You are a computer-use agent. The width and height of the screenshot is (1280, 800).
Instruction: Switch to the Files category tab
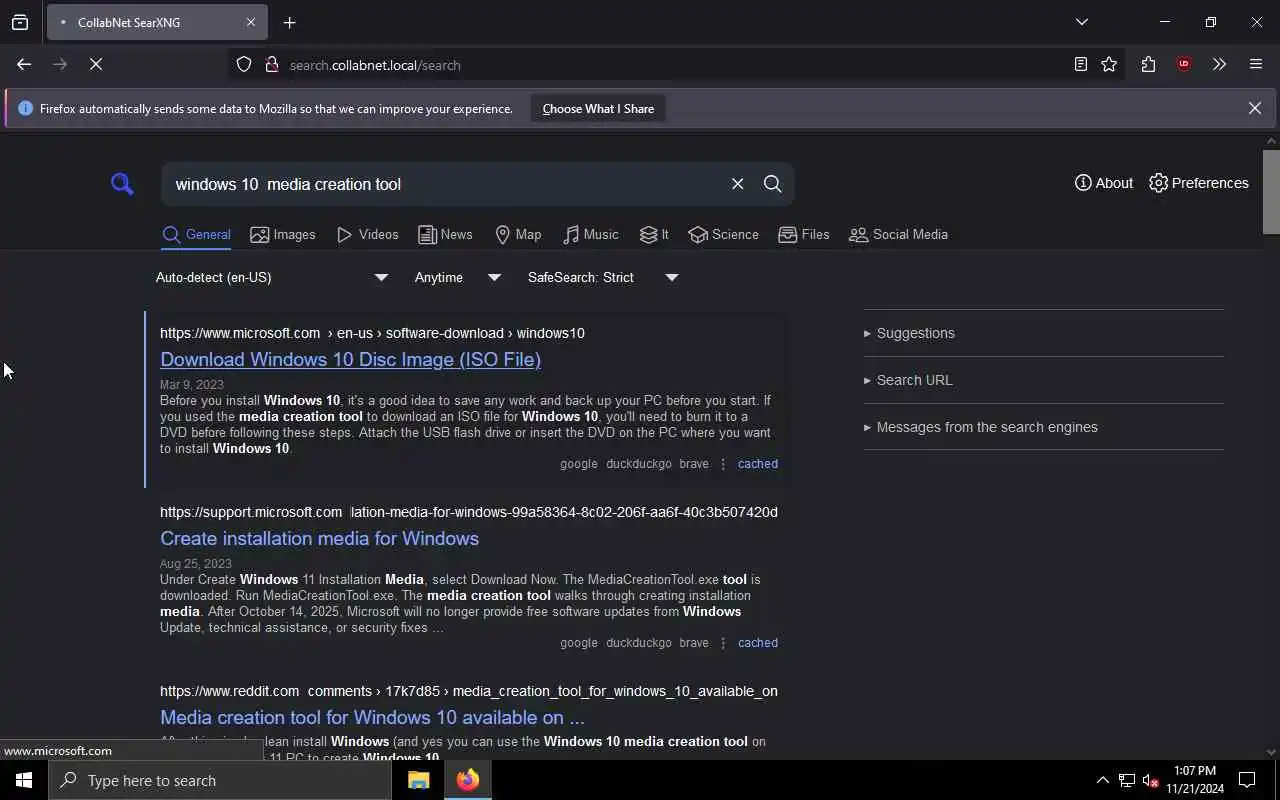804,234
